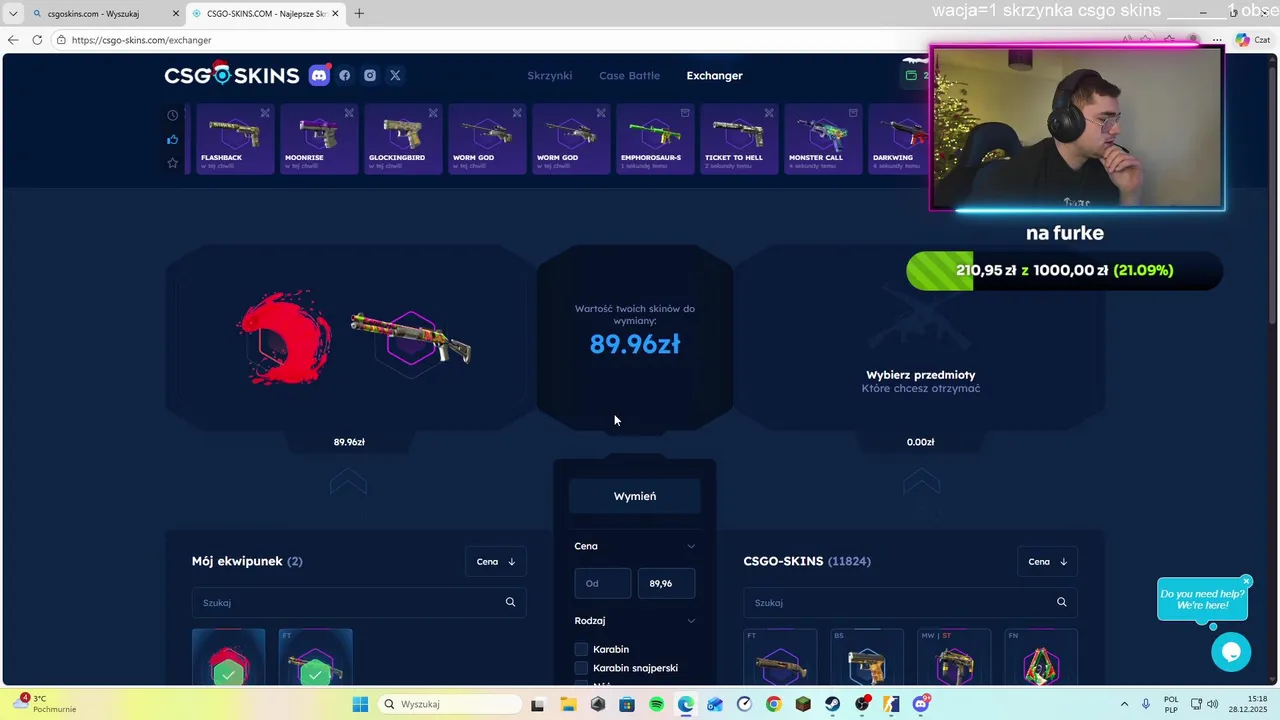Open Cena sort dropdown in CSGO-SKINS list
1280x720 pixels.
(x=1047, y=561)
